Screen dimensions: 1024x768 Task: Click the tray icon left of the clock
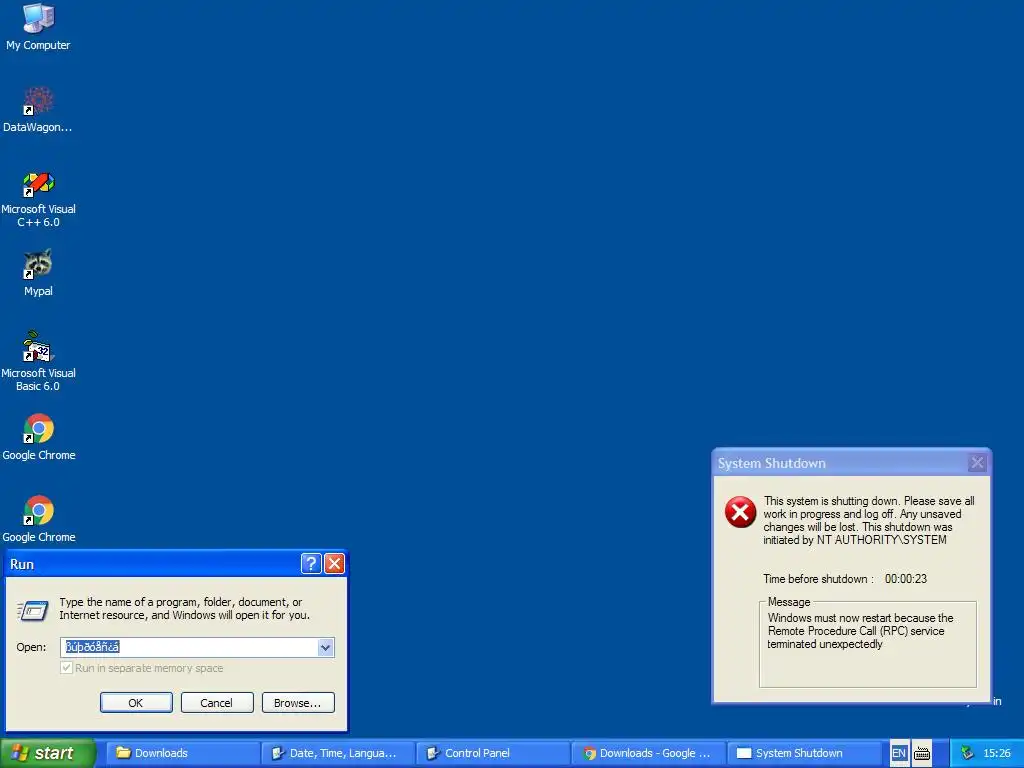(x=967, y=753)
